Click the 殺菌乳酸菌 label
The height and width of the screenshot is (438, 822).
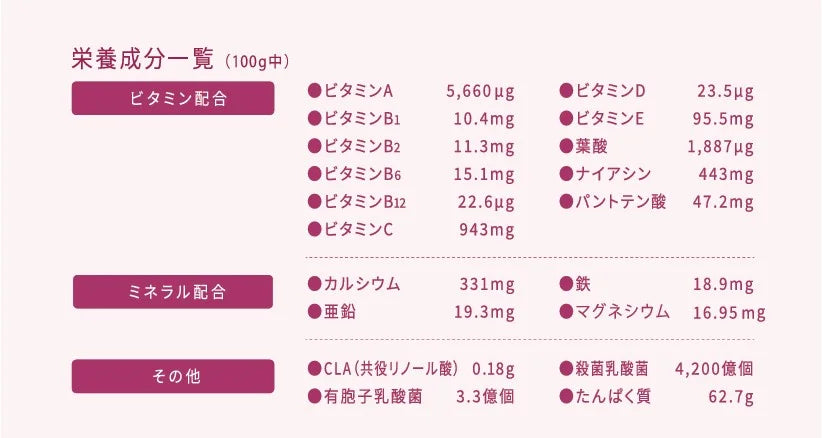pos(613,368)
